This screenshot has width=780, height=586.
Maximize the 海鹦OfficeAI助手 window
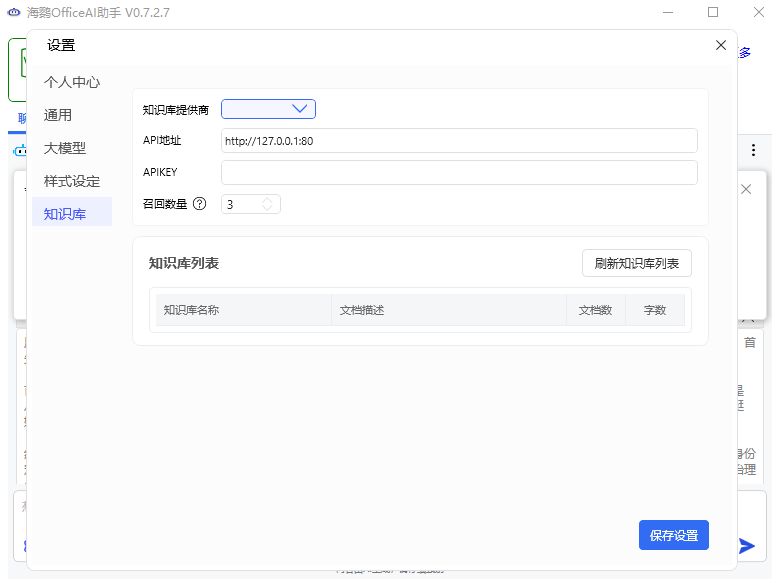pos(713,12)
